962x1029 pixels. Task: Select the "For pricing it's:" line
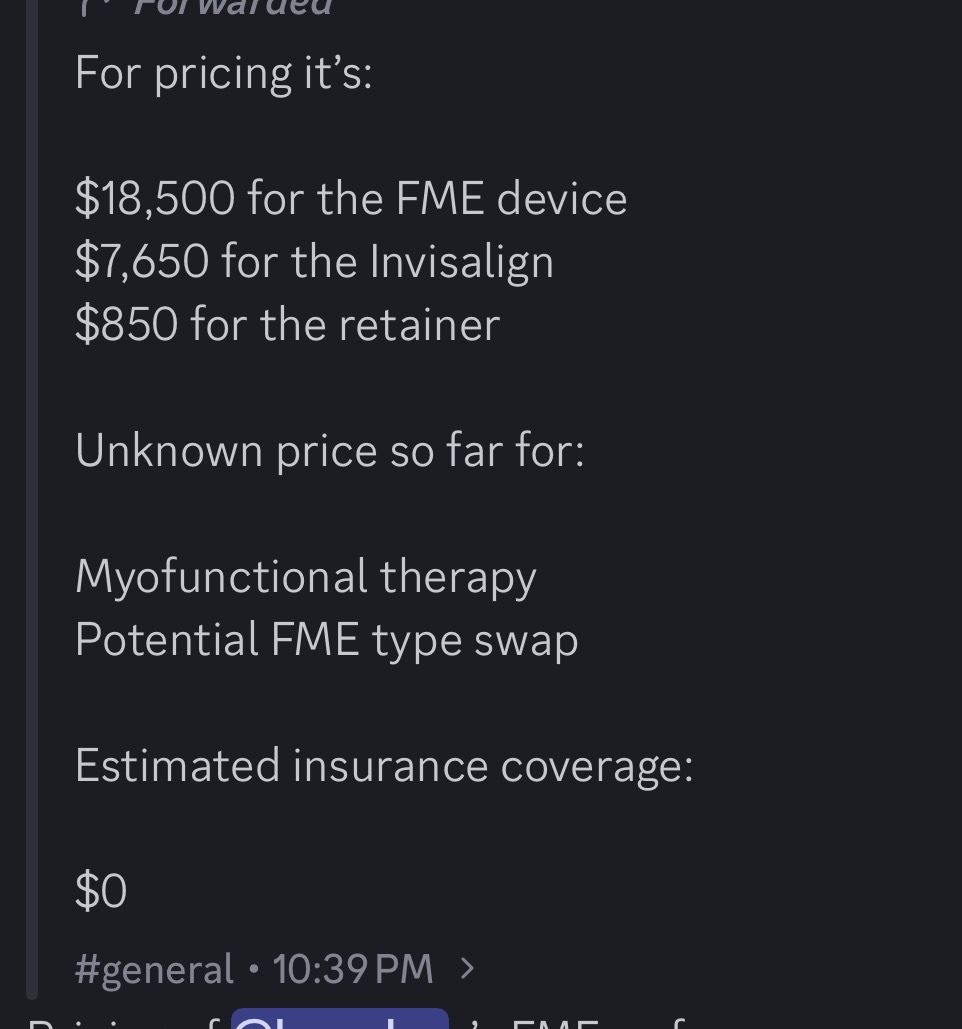(x=223, y=73)
